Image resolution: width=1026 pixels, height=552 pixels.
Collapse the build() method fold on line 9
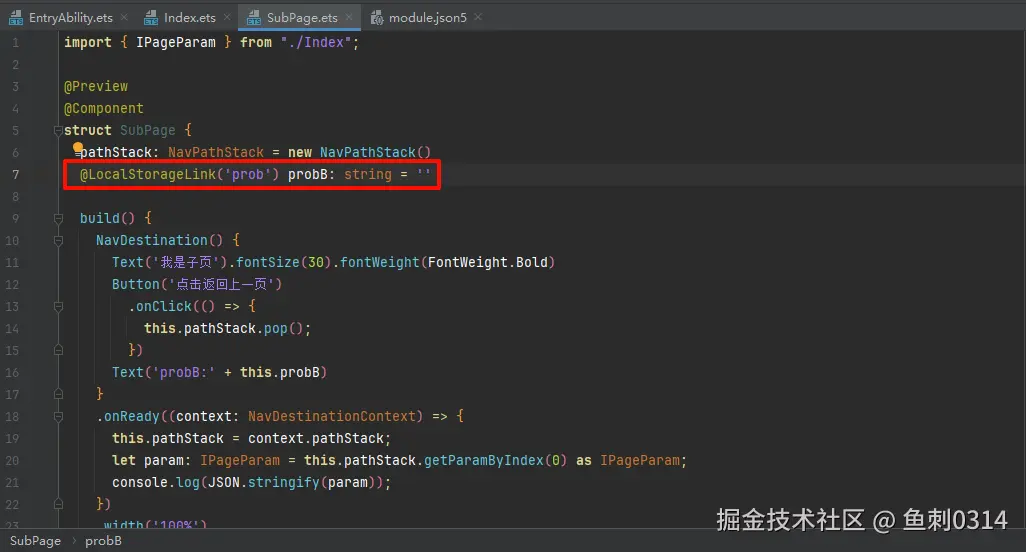pos(58,218)
